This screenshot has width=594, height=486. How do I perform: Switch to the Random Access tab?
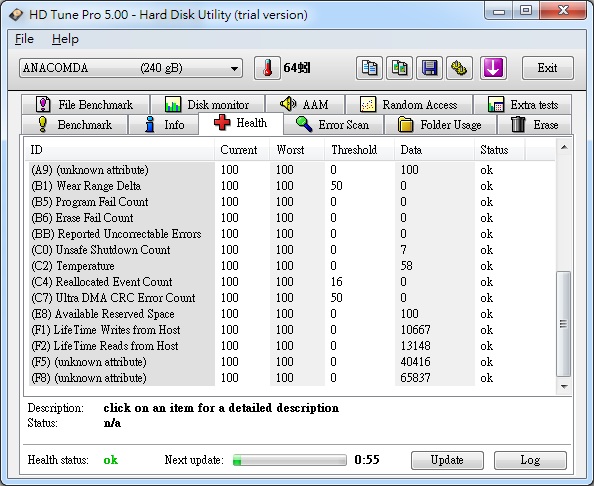coord(409,104)
